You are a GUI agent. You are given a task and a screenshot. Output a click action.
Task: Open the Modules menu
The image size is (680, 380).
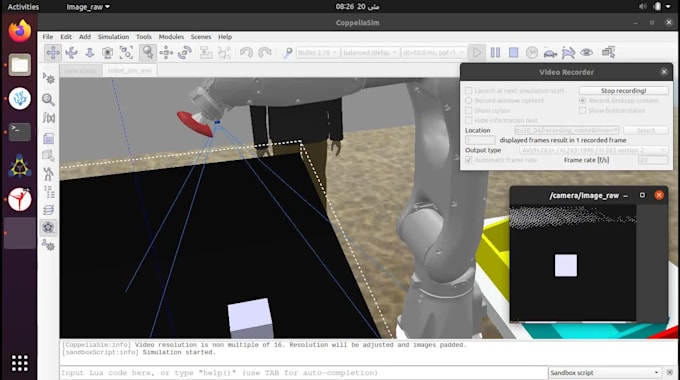pyautogui.click(x=171, y=37)
